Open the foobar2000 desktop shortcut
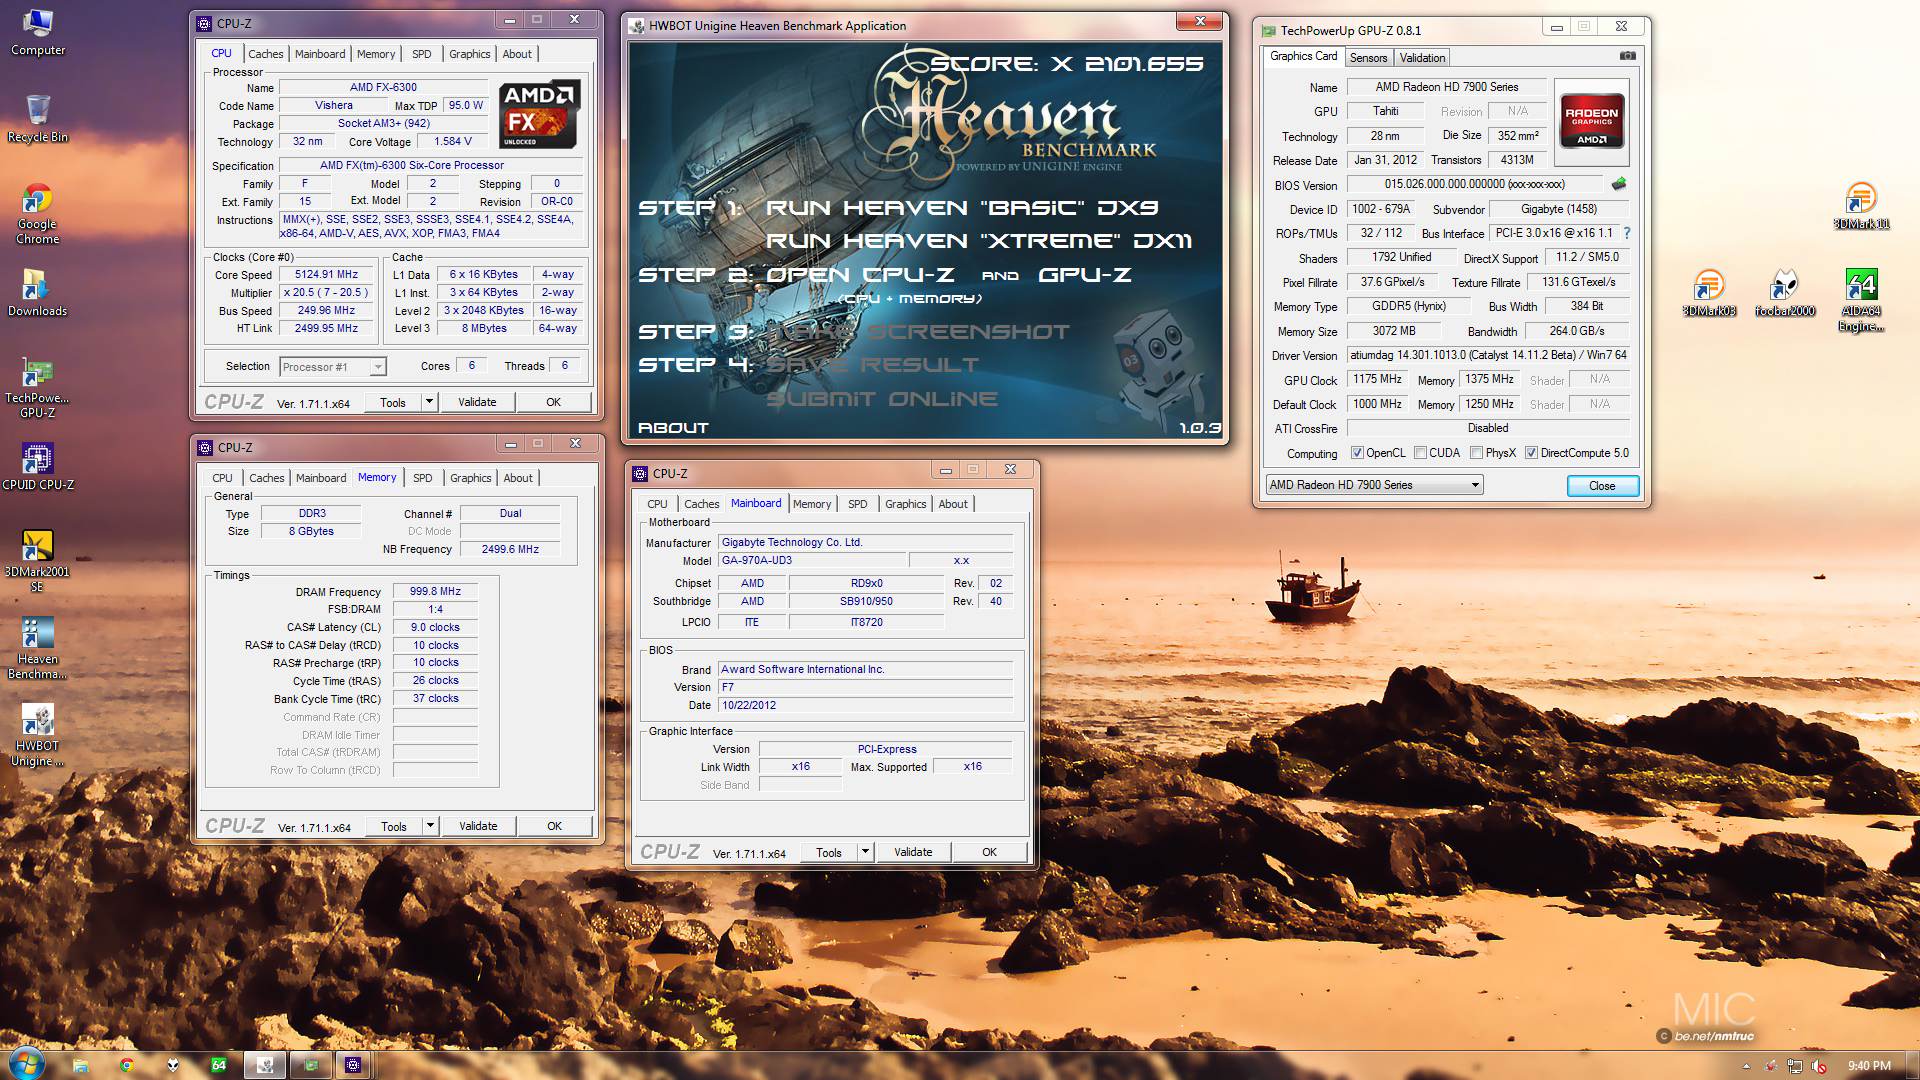Viewport: 1920px width, 1080px height. (x=1785, y=292)
